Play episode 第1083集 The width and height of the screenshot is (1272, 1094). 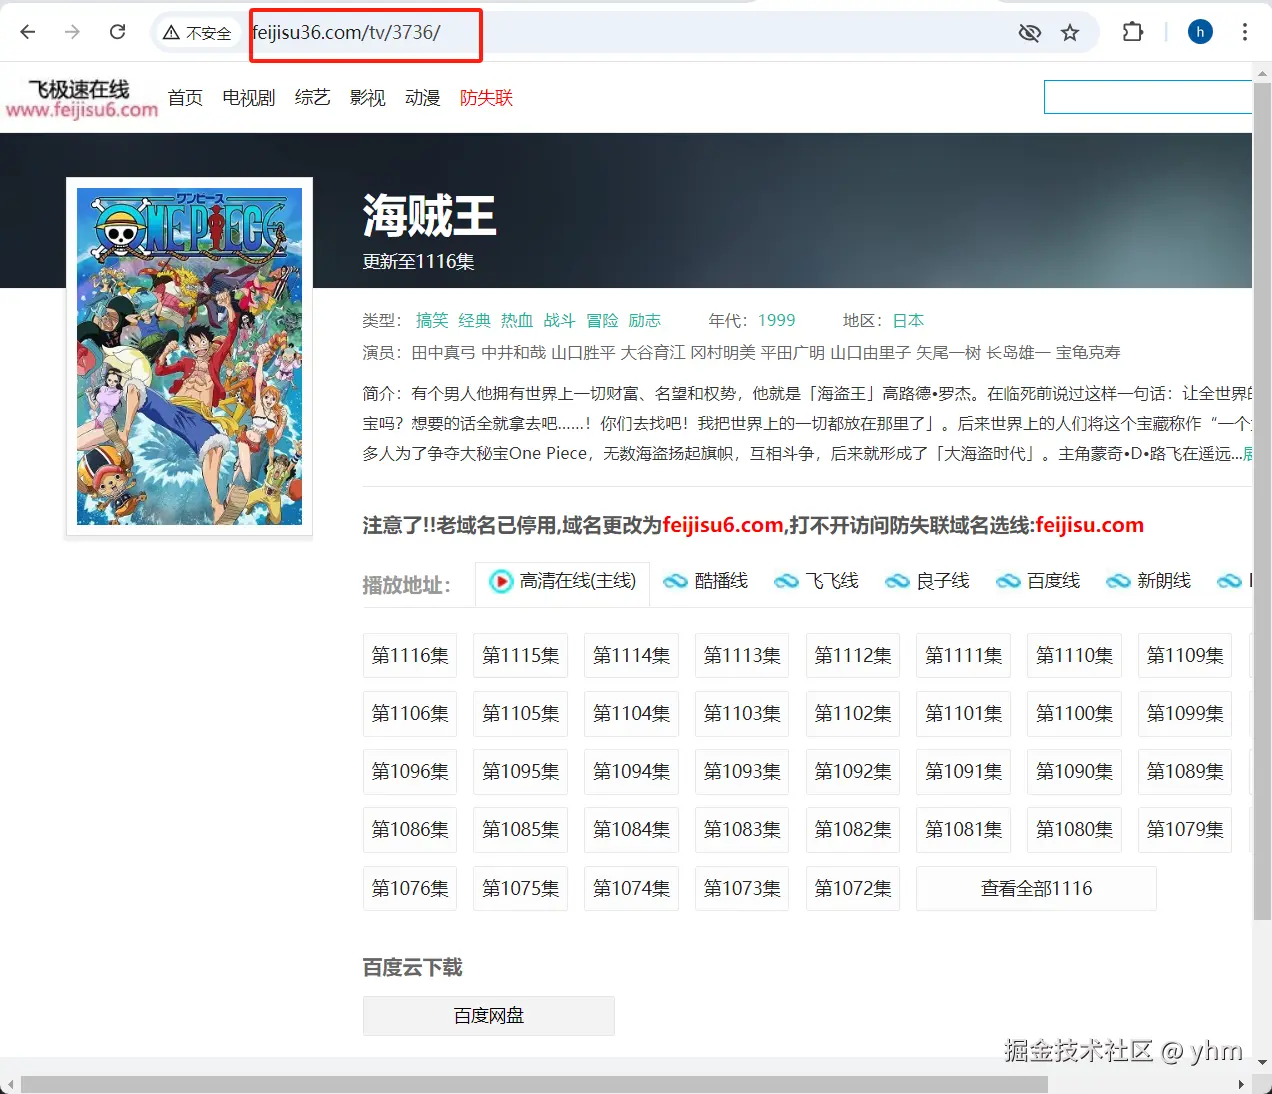(742, 829)
